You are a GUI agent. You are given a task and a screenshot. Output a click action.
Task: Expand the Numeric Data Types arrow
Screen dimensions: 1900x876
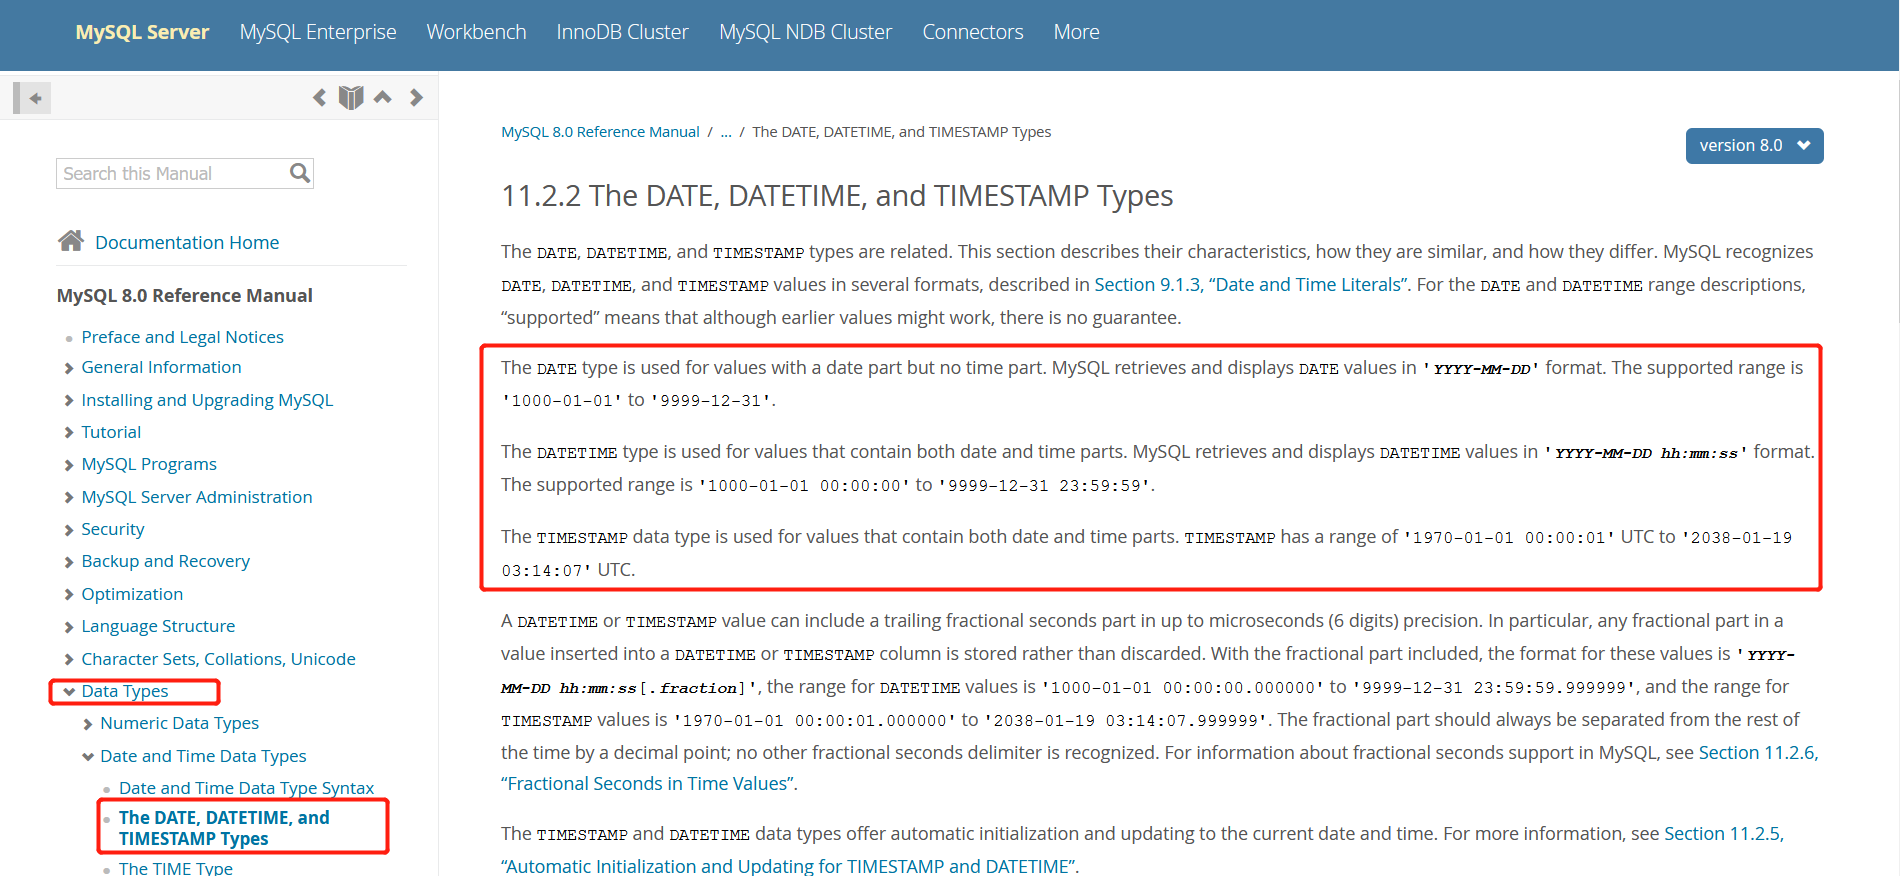click(88, 724)
